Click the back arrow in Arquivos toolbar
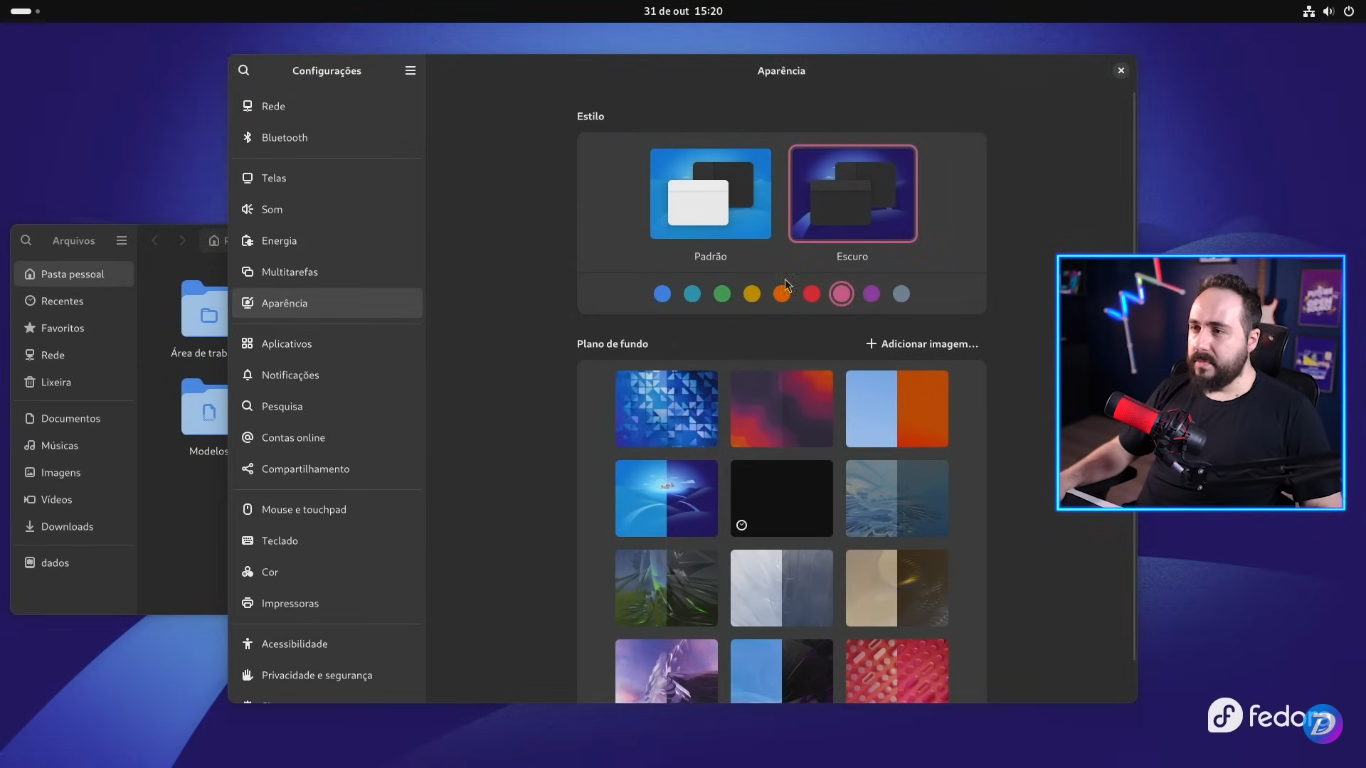The height and width of the screenshot is (768, 1366). (155, 240)
